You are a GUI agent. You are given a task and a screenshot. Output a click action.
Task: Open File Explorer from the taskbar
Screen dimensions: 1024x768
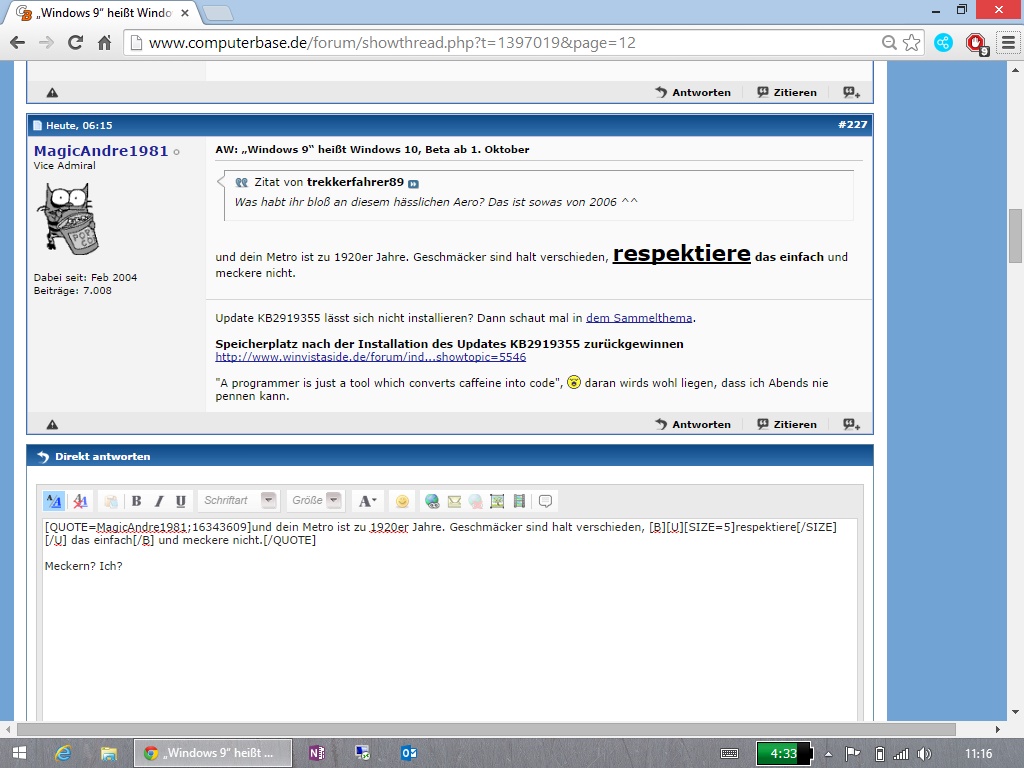tap(108, 753)
